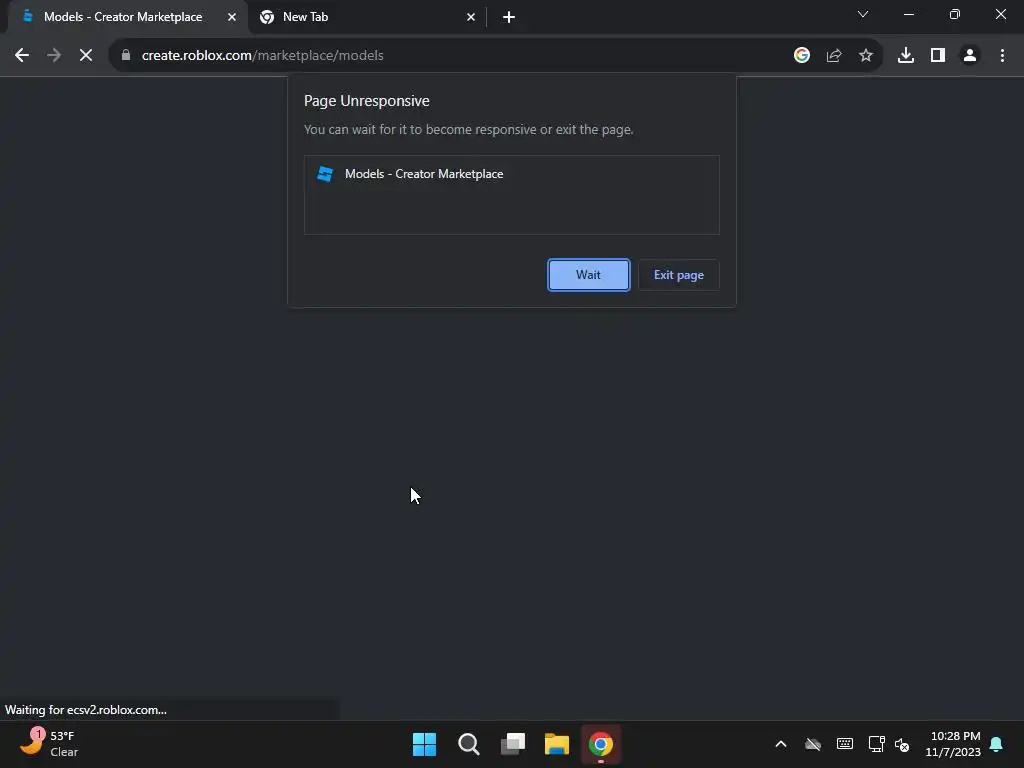Click the address bar URL create.roblox.com
Image resolution: width=1024 pixels, height=768 pixels.
coord(263,56)
